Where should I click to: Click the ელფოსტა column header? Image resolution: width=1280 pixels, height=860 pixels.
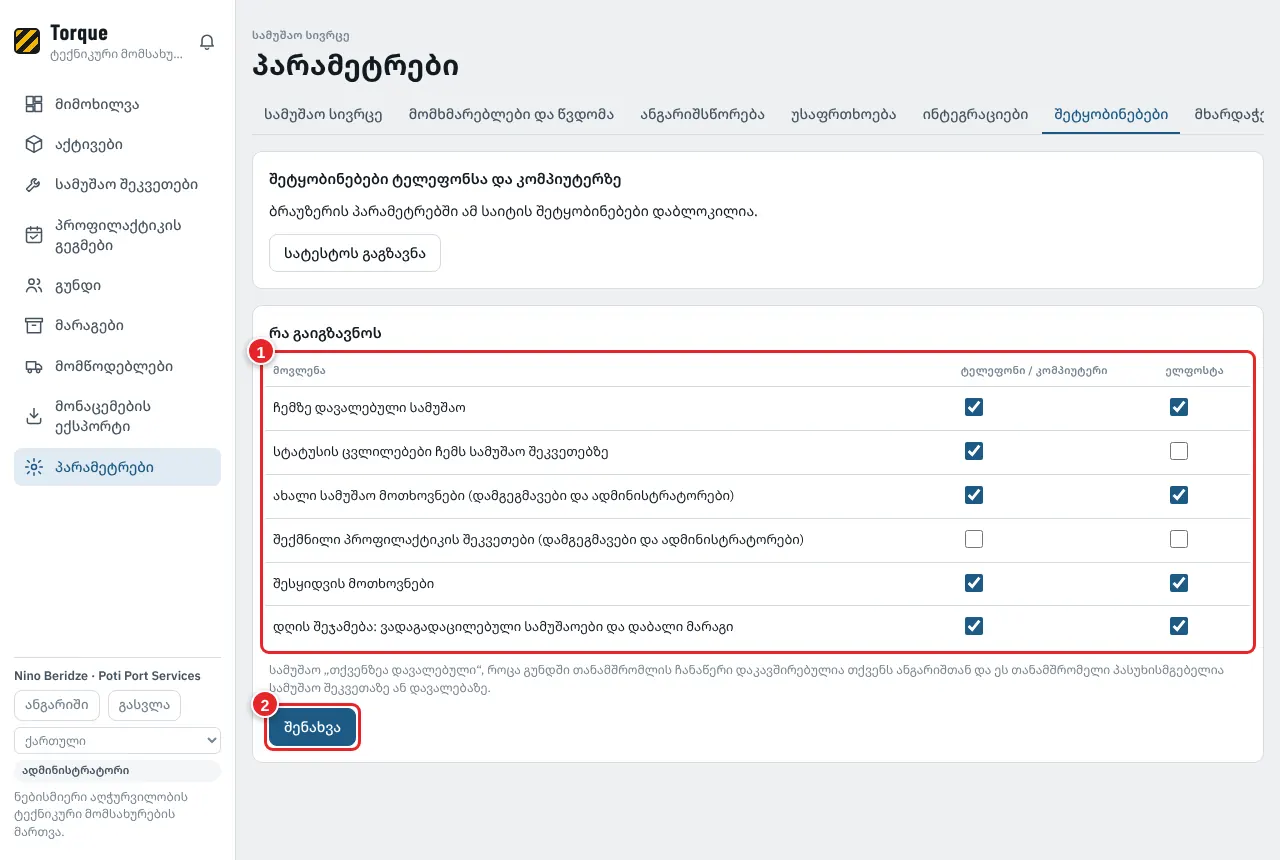tap(1193, 371)
